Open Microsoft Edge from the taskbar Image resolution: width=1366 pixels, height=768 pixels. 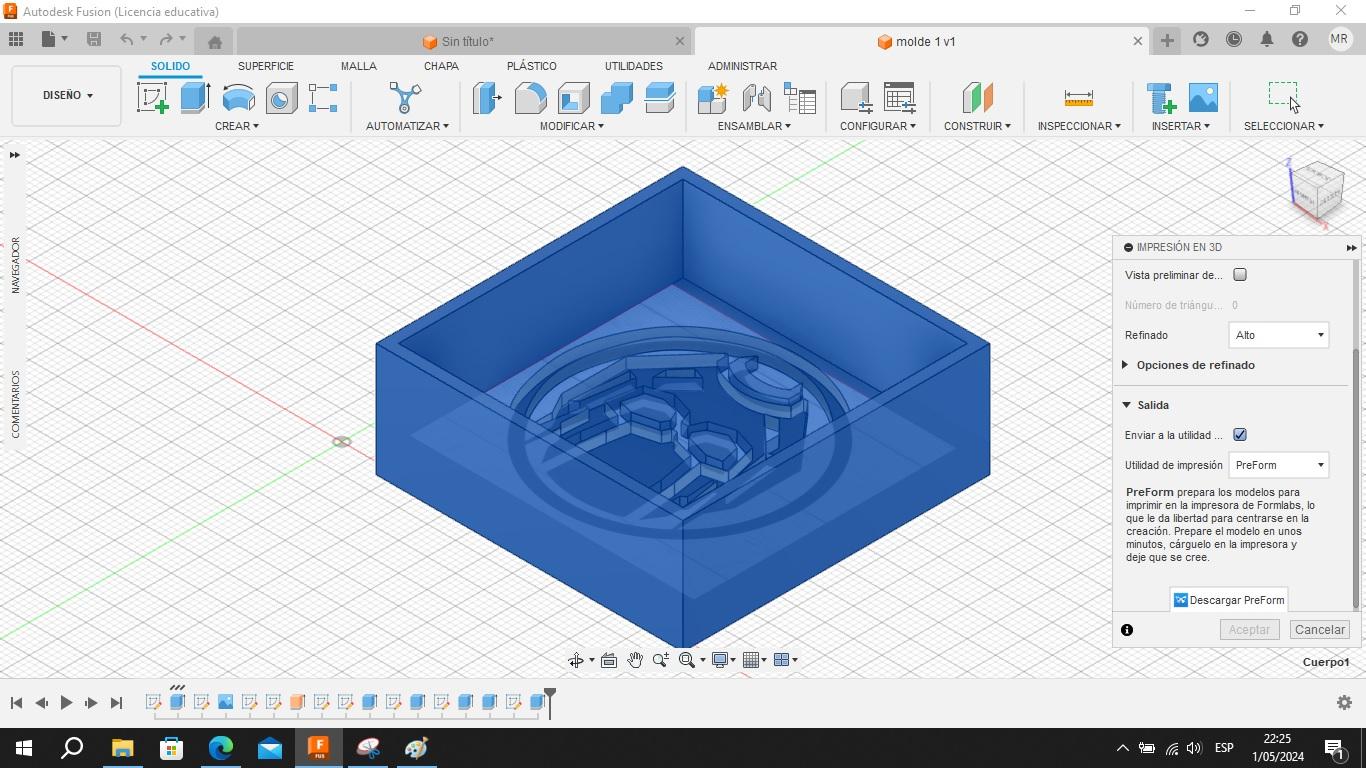(x=220, y=748)
